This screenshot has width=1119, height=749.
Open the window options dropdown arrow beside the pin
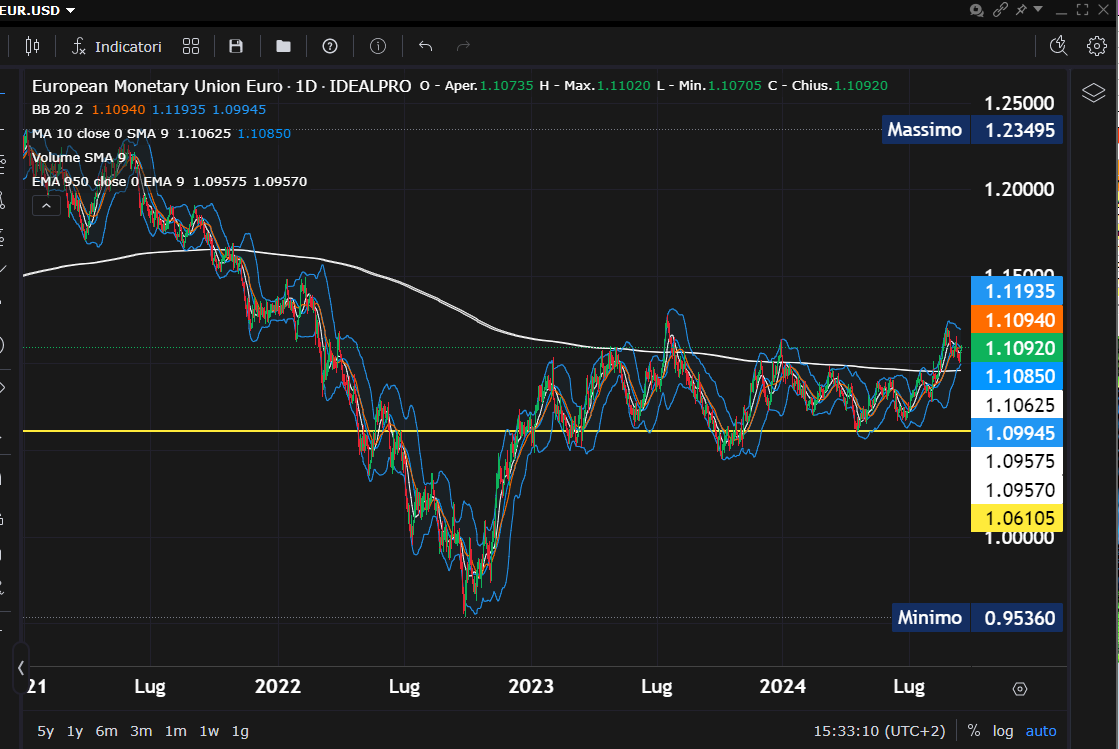point(1038,9)
